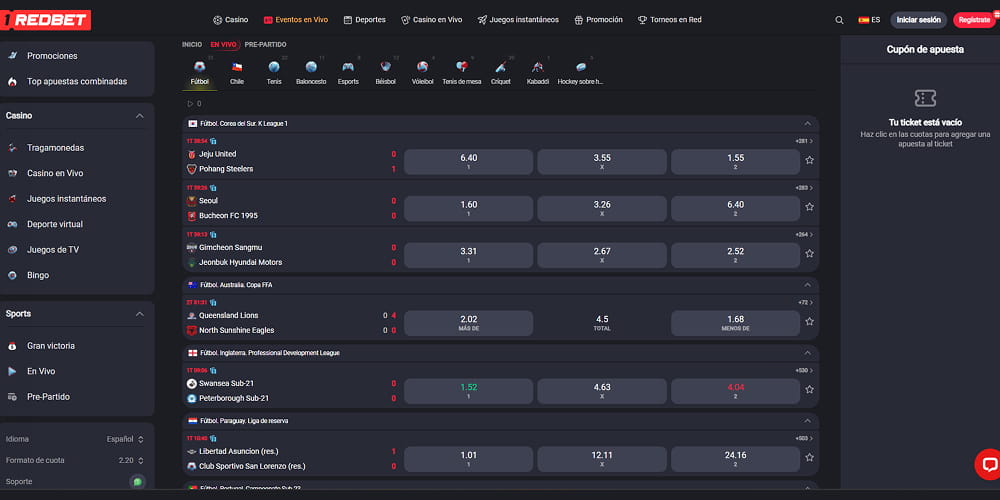Image resolution: width=1000 pixels, height=500 pixels.
Task: Open Juegos instantáneos top menu
Action: [518, 20]
